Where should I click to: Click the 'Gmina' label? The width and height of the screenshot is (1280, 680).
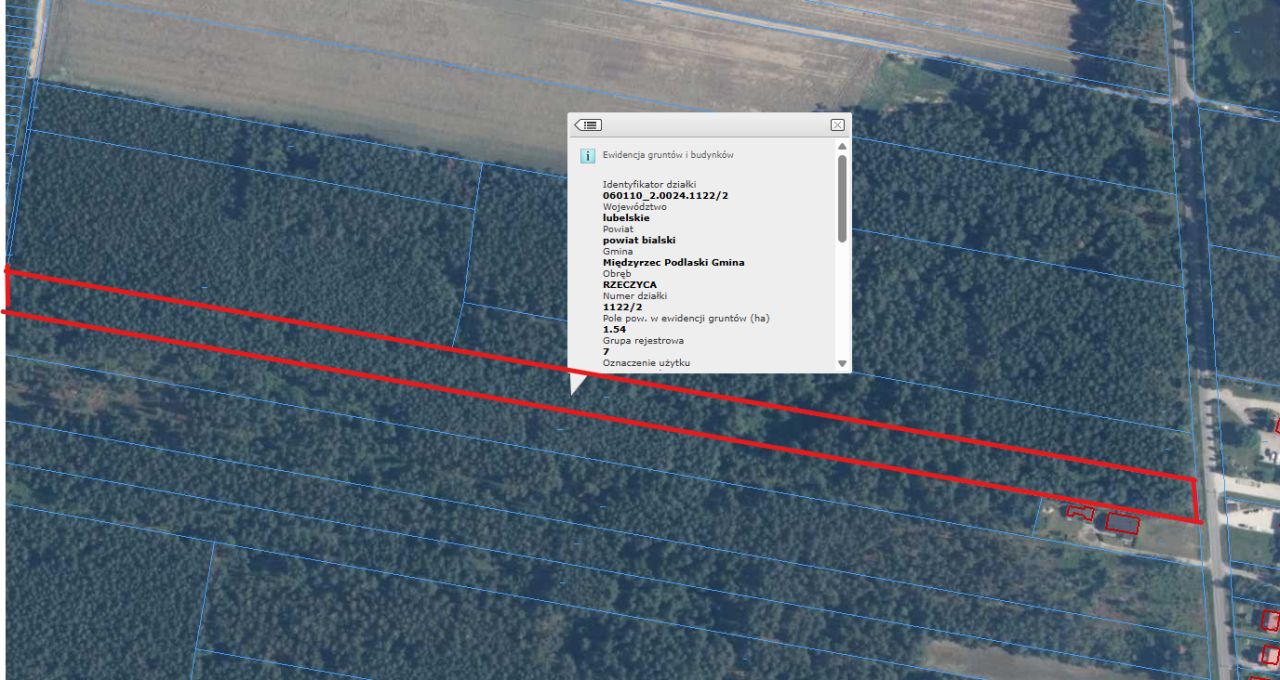(617, 251)
